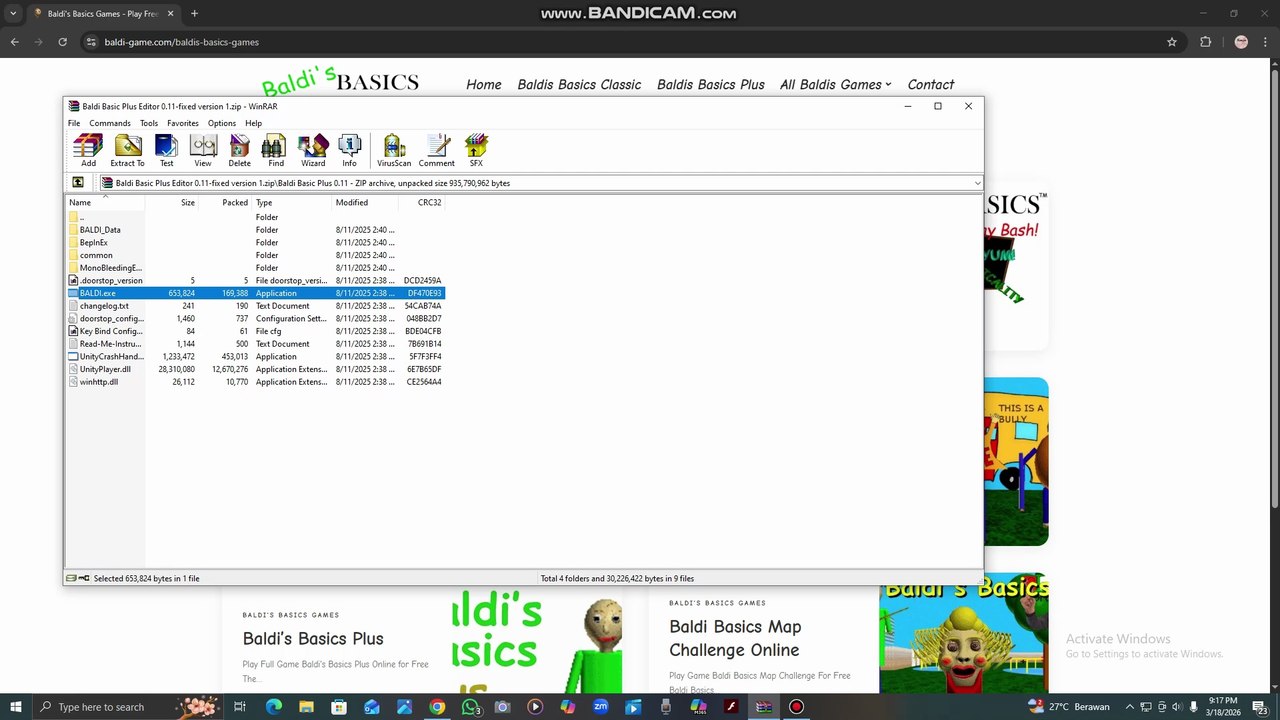This screenshot has width=1280, height=720.
Task: Run the Test archive tool
Action: click(x=166, y=150)
